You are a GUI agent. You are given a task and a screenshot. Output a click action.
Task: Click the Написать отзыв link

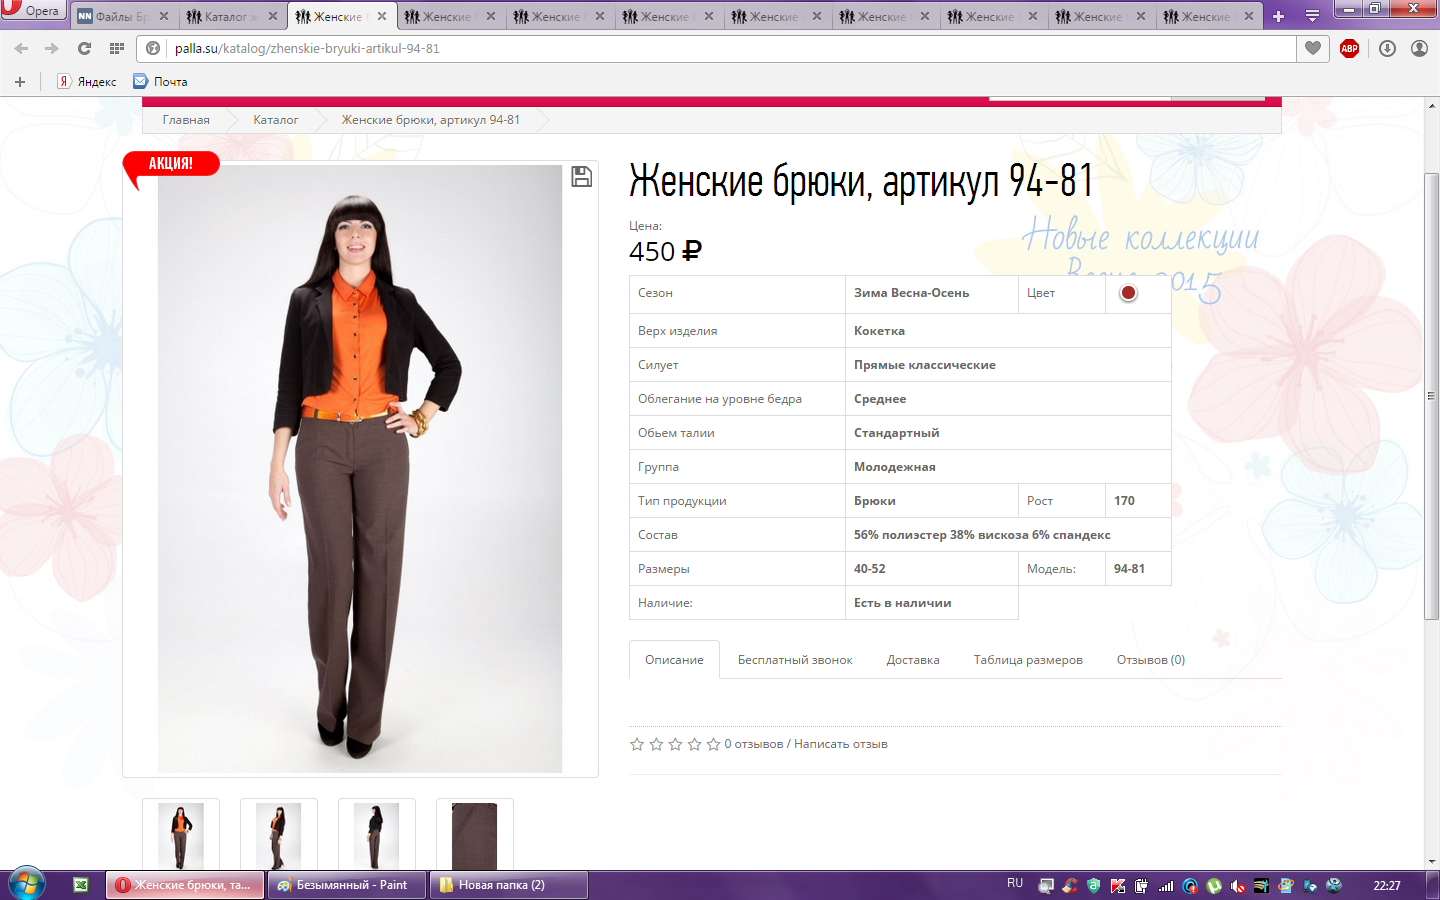tap(840, 744)
